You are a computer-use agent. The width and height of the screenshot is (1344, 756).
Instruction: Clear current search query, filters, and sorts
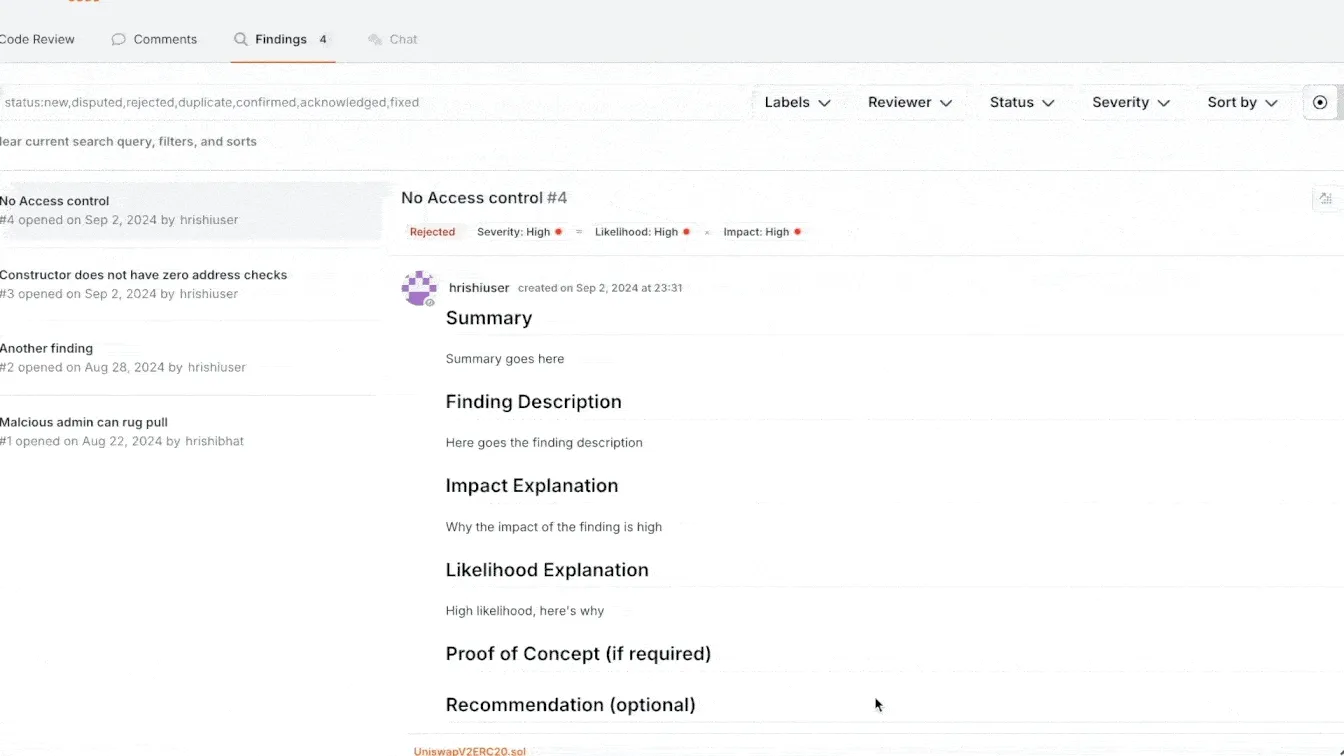click(128, 142)
